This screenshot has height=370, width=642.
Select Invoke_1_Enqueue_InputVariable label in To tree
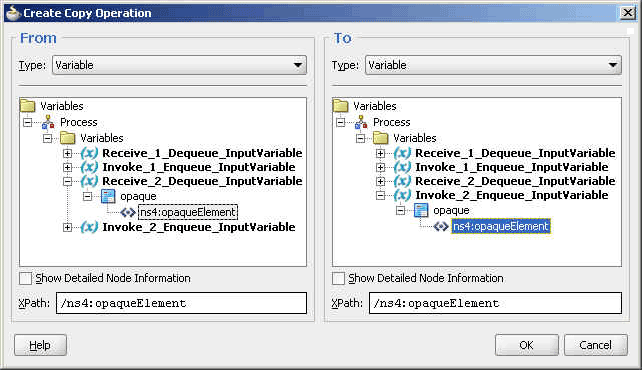[511, 167]
